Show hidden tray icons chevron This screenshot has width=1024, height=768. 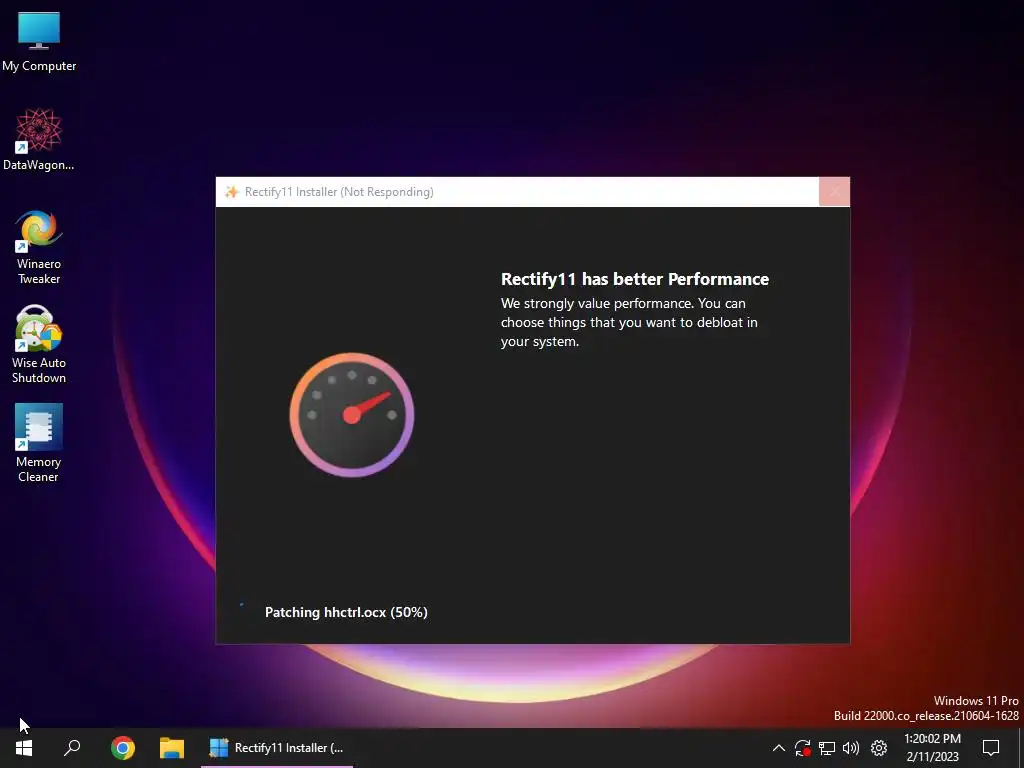pyautogui.click(x=778, y=748)
